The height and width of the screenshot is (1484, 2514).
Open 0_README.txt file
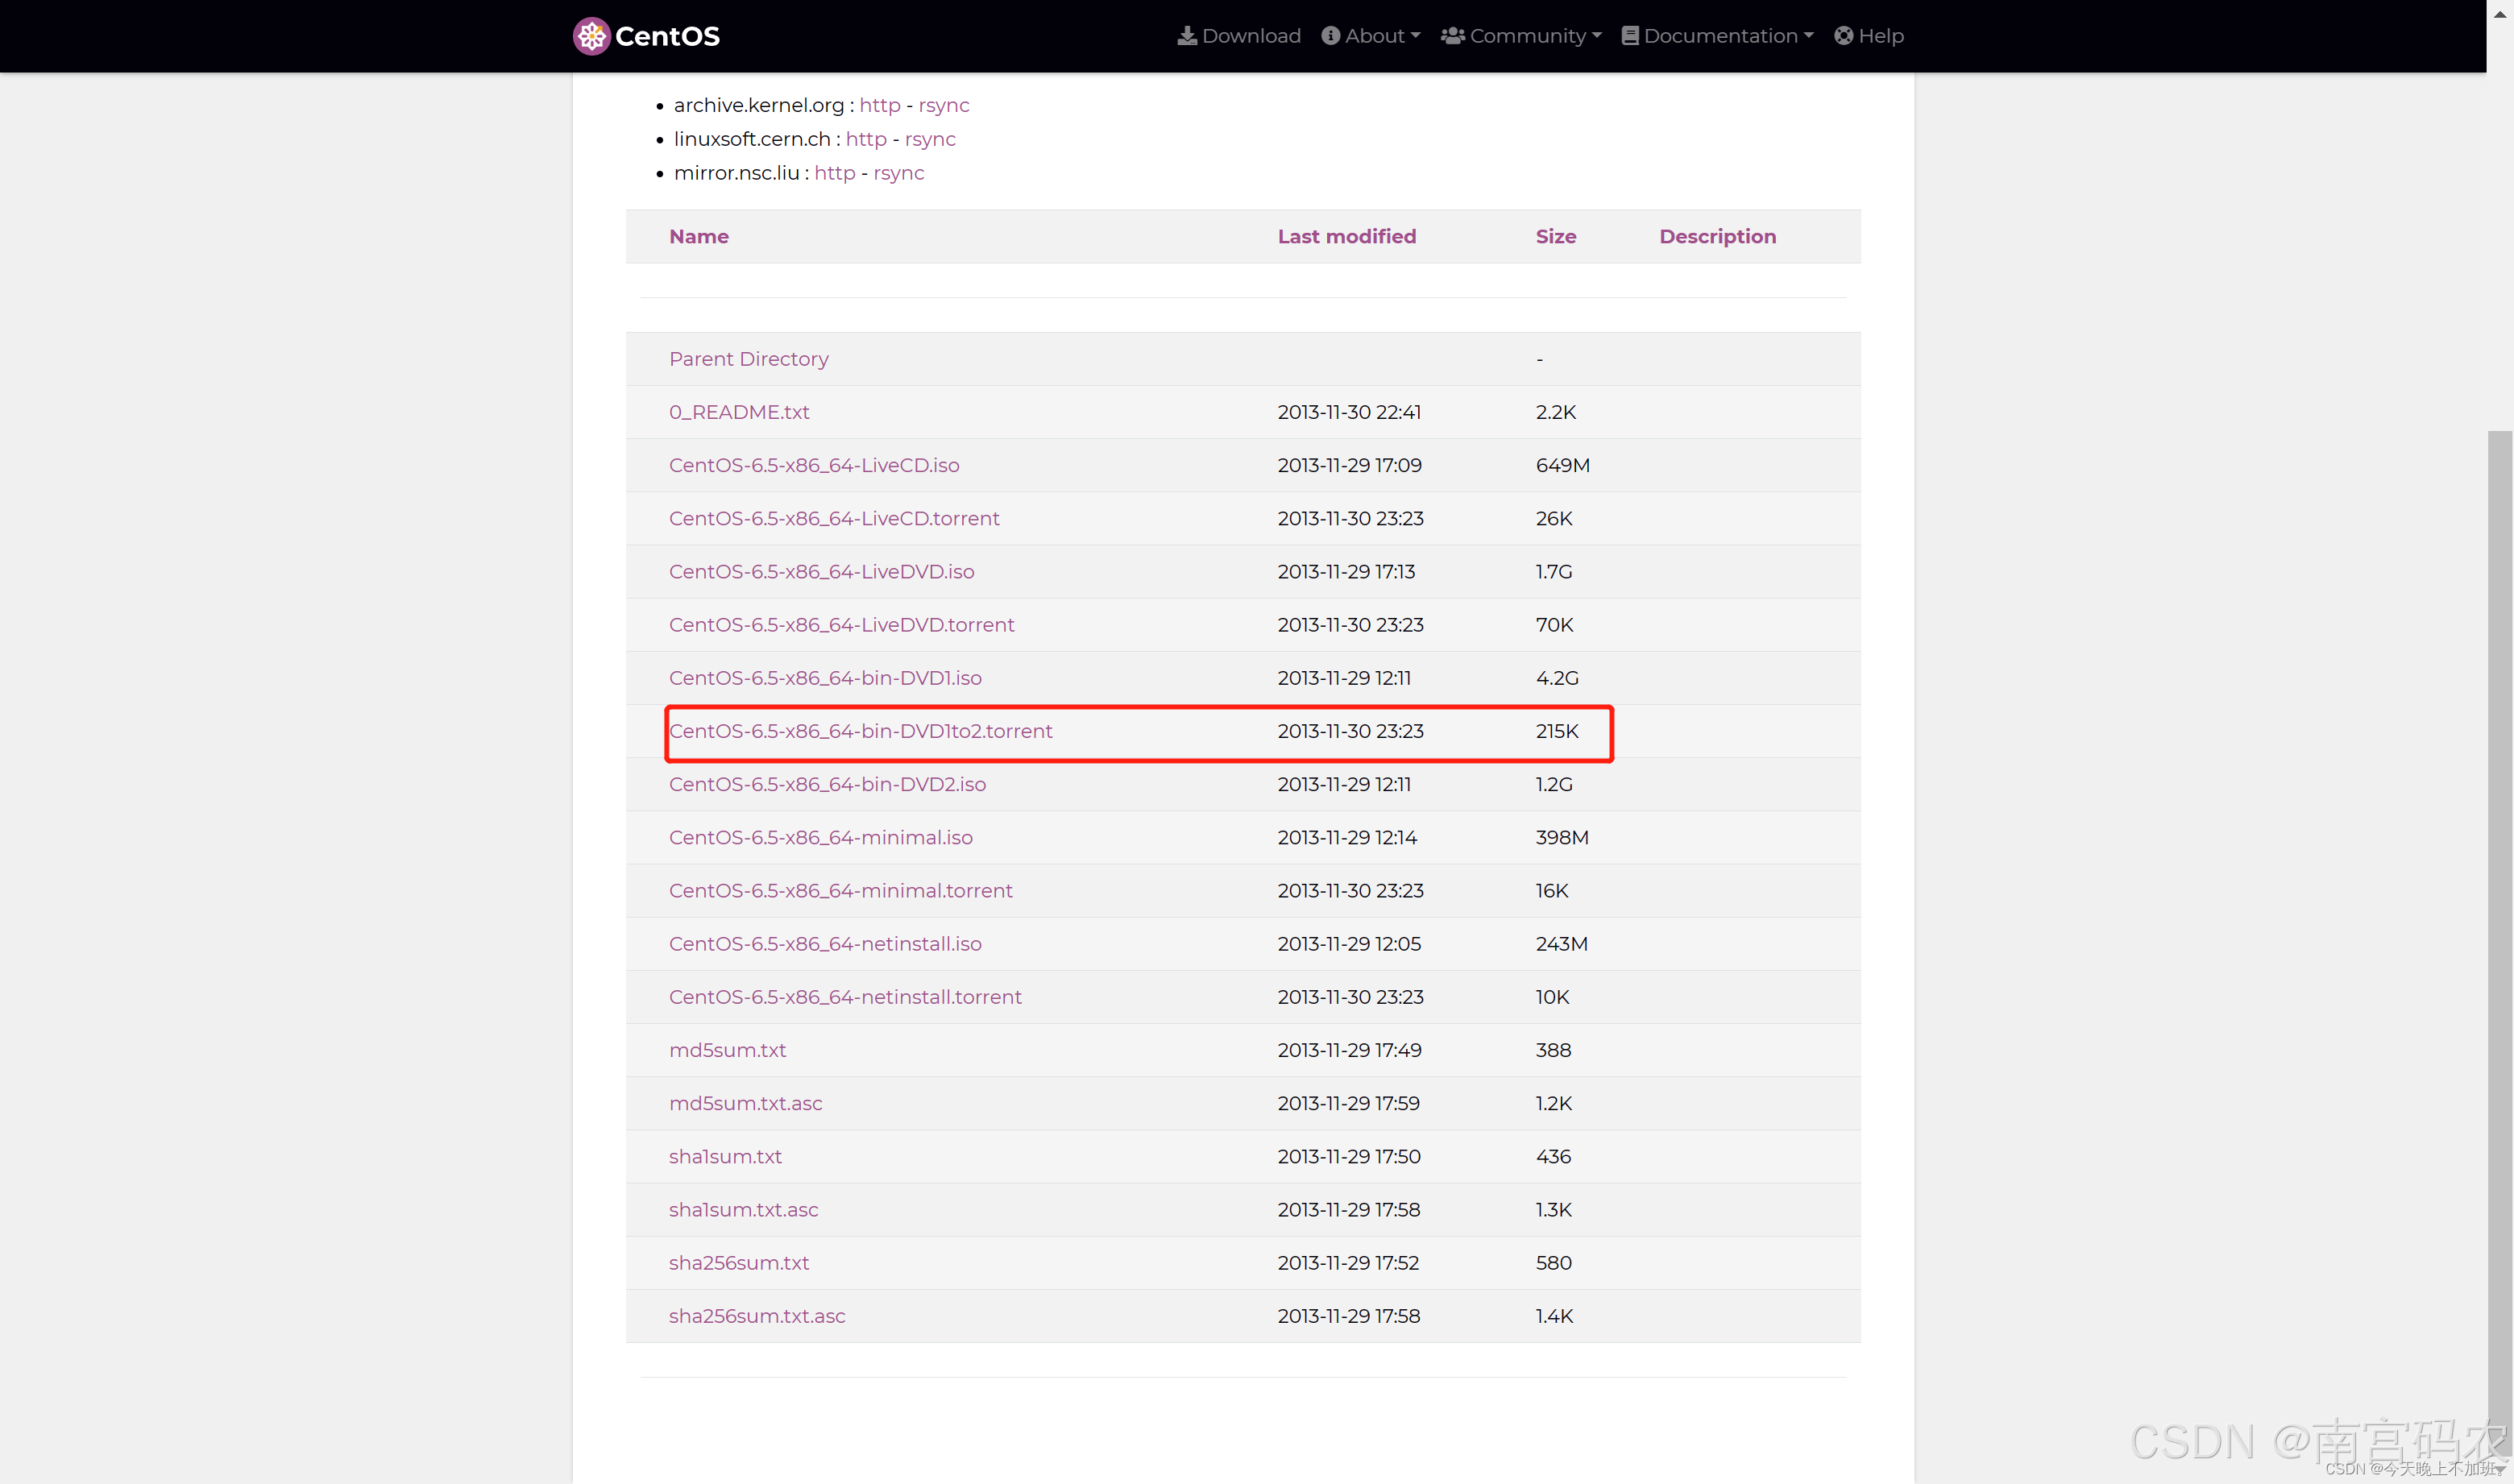[739, 412]
